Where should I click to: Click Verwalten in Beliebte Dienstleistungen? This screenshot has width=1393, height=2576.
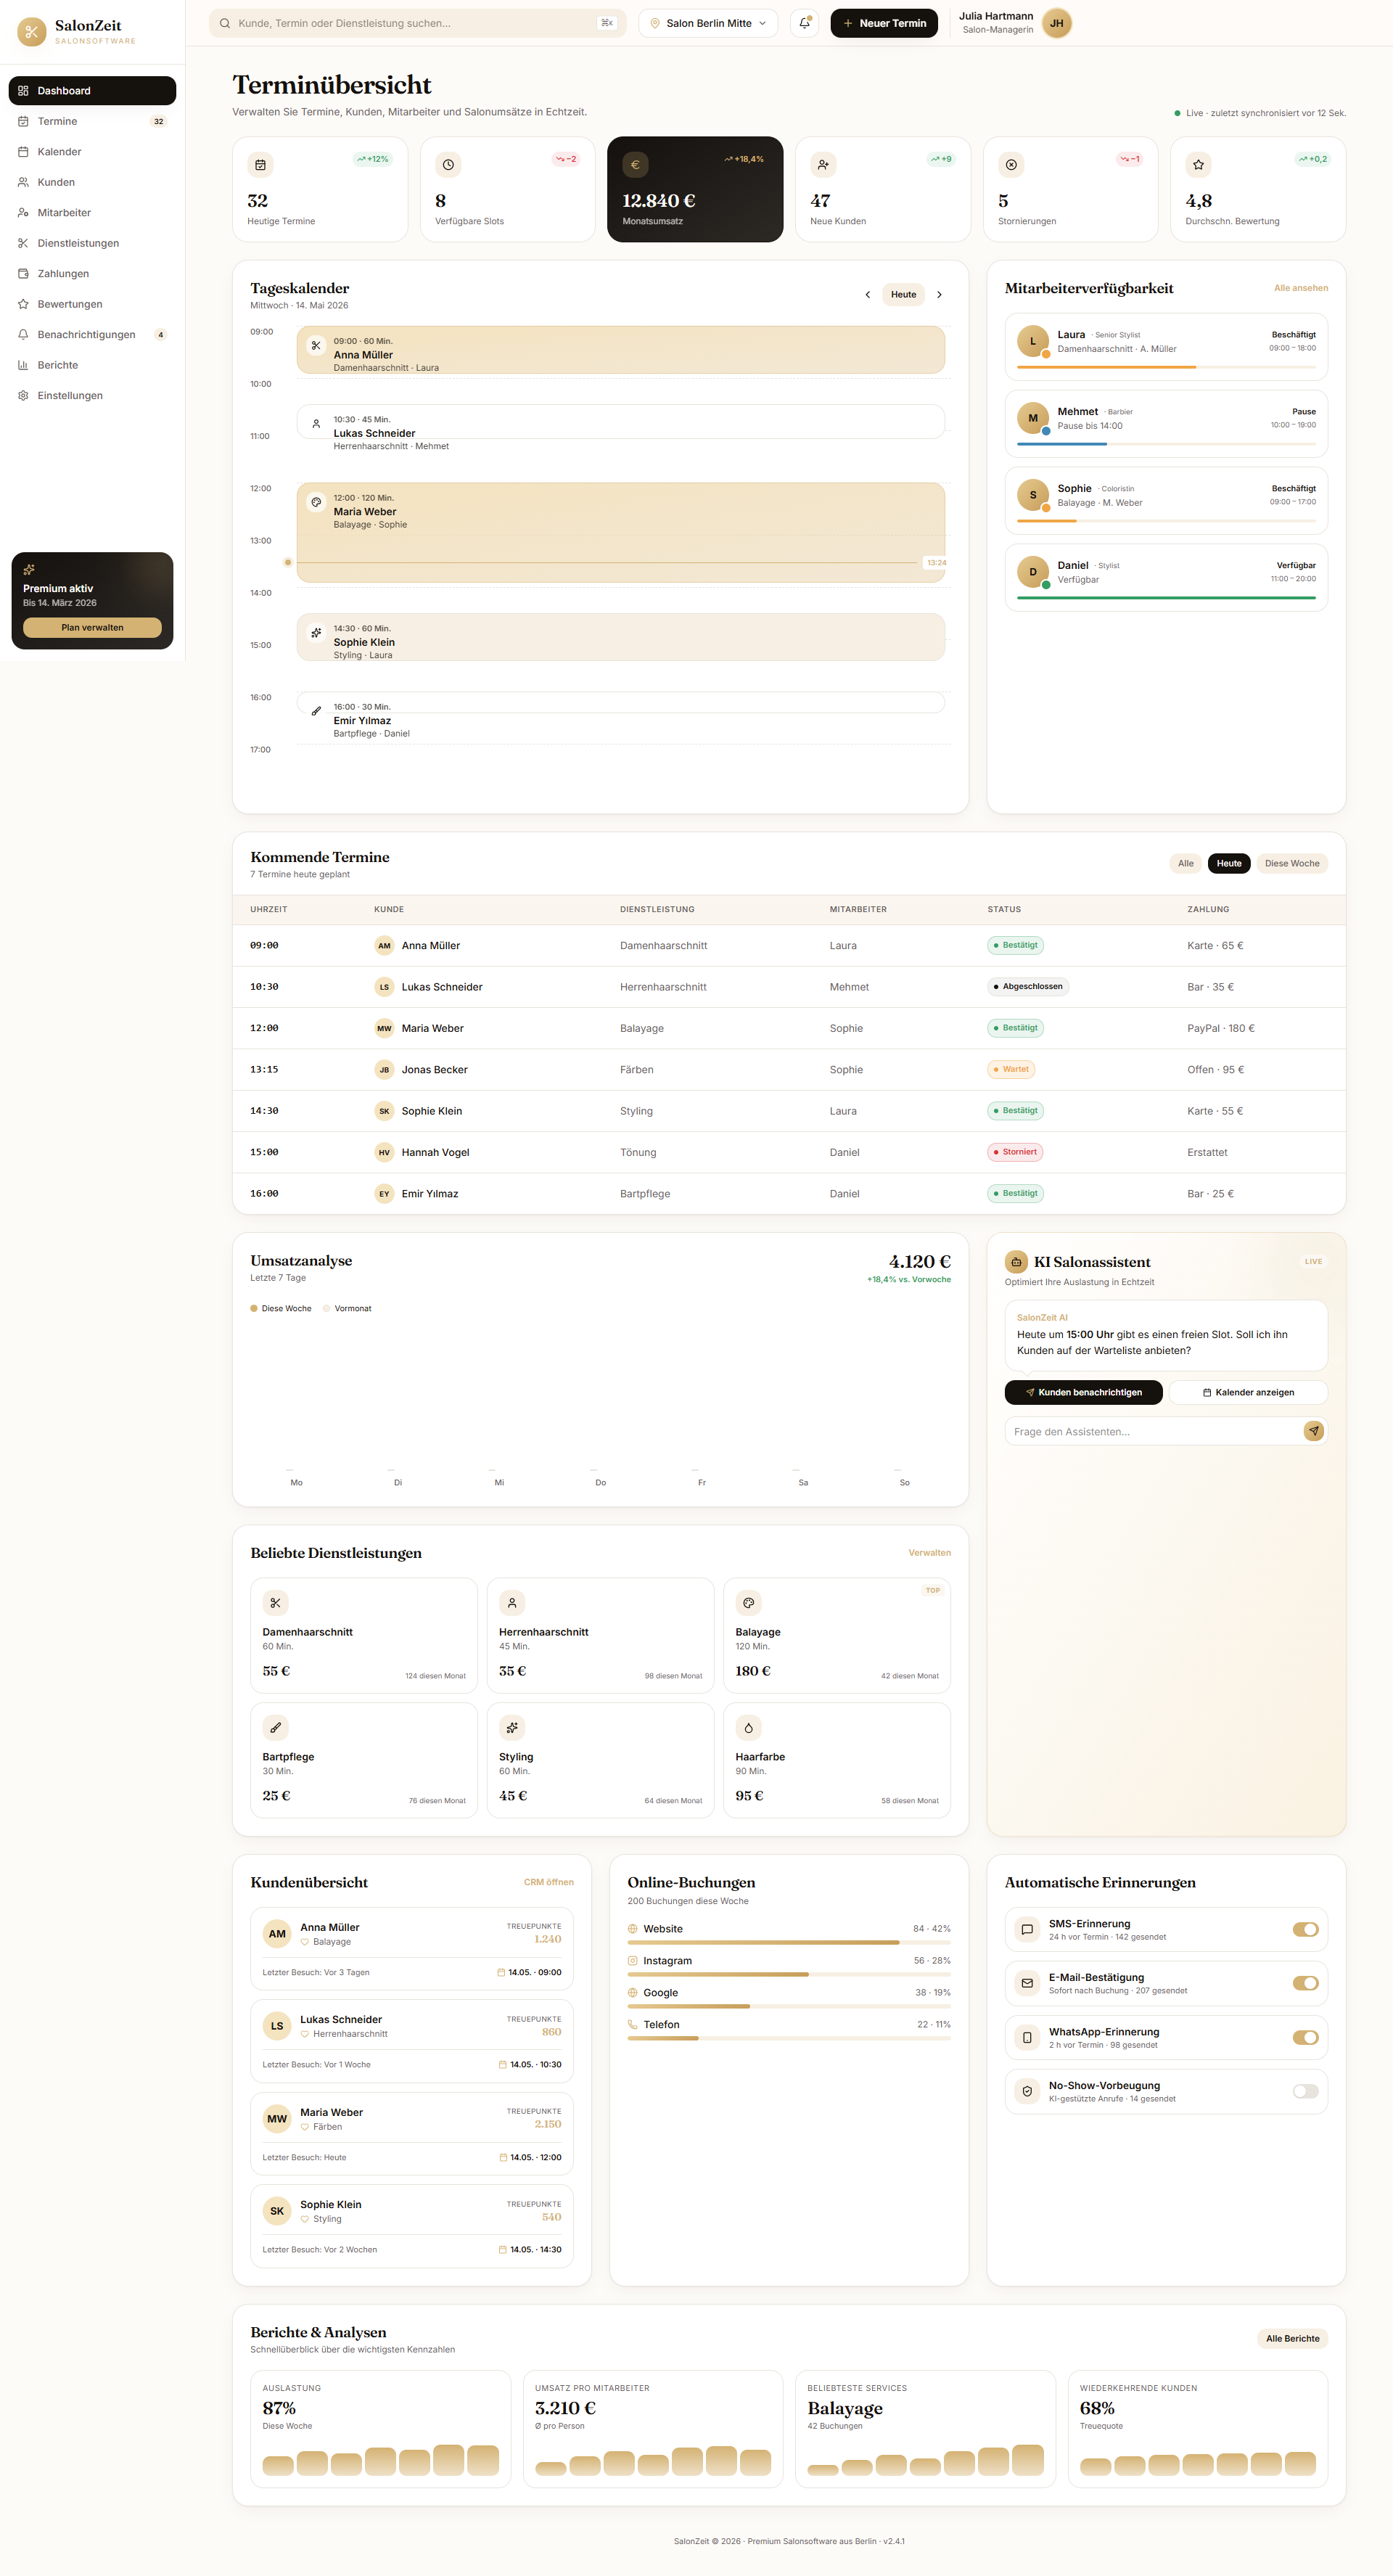[929, 1553]
